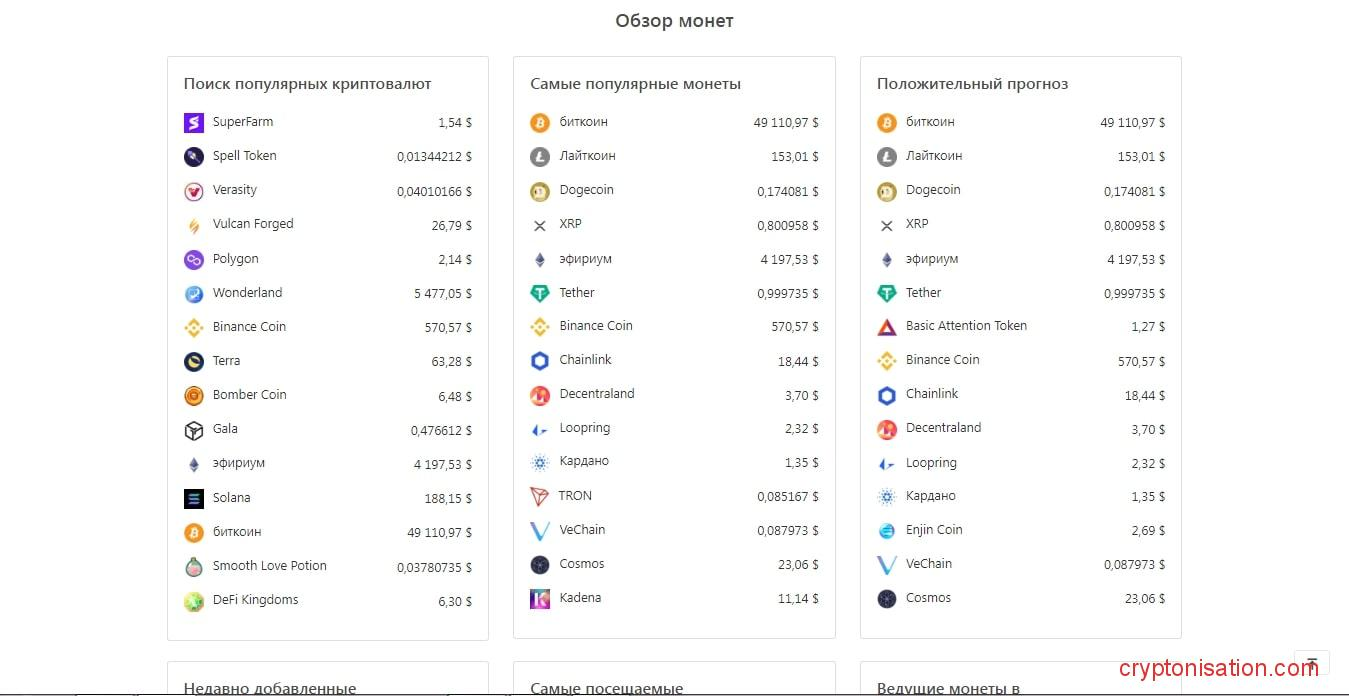Viewport: 1349px width, 696px height.
Task: Open Wonderland coin page
Action: click(247, 293)
